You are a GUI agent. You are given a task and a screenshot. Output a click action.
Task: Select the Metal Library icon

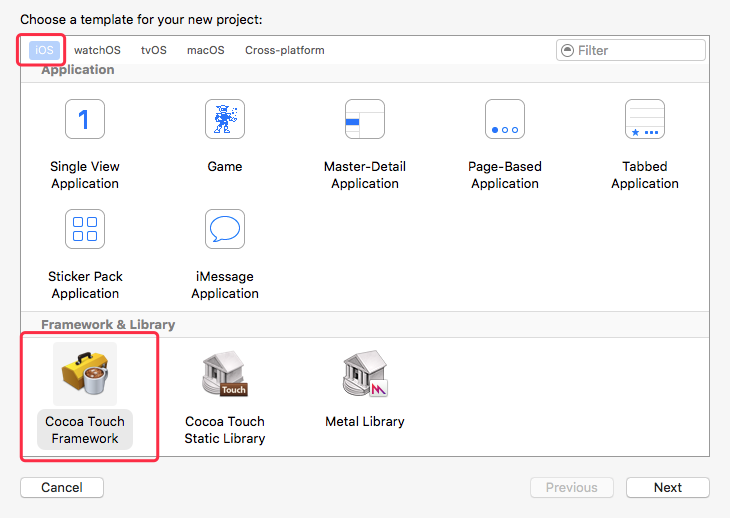tap(365, 374)
